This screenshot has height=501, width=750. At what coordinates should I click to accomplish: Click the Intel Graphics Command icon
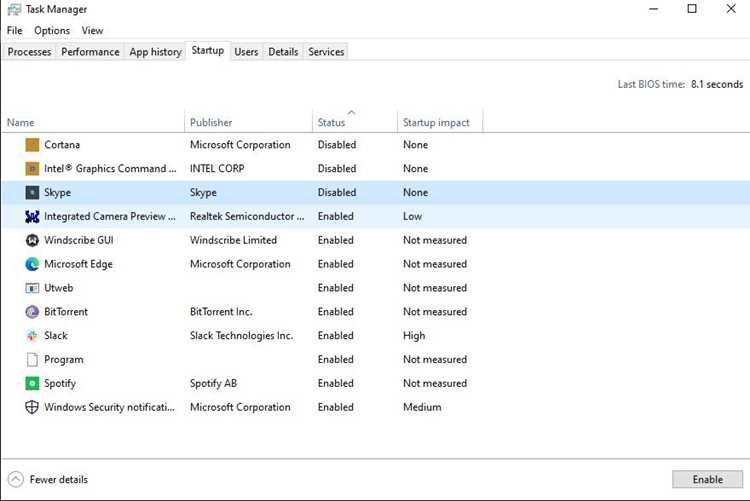tap(32, 168)
